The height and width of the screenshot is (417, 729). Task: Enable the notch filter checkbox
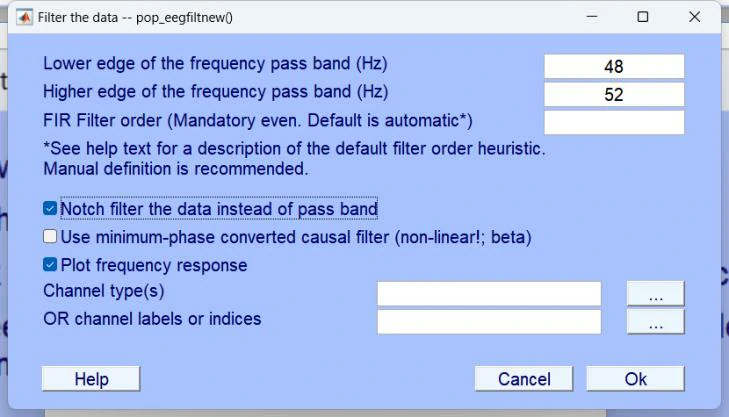(50, 209)
